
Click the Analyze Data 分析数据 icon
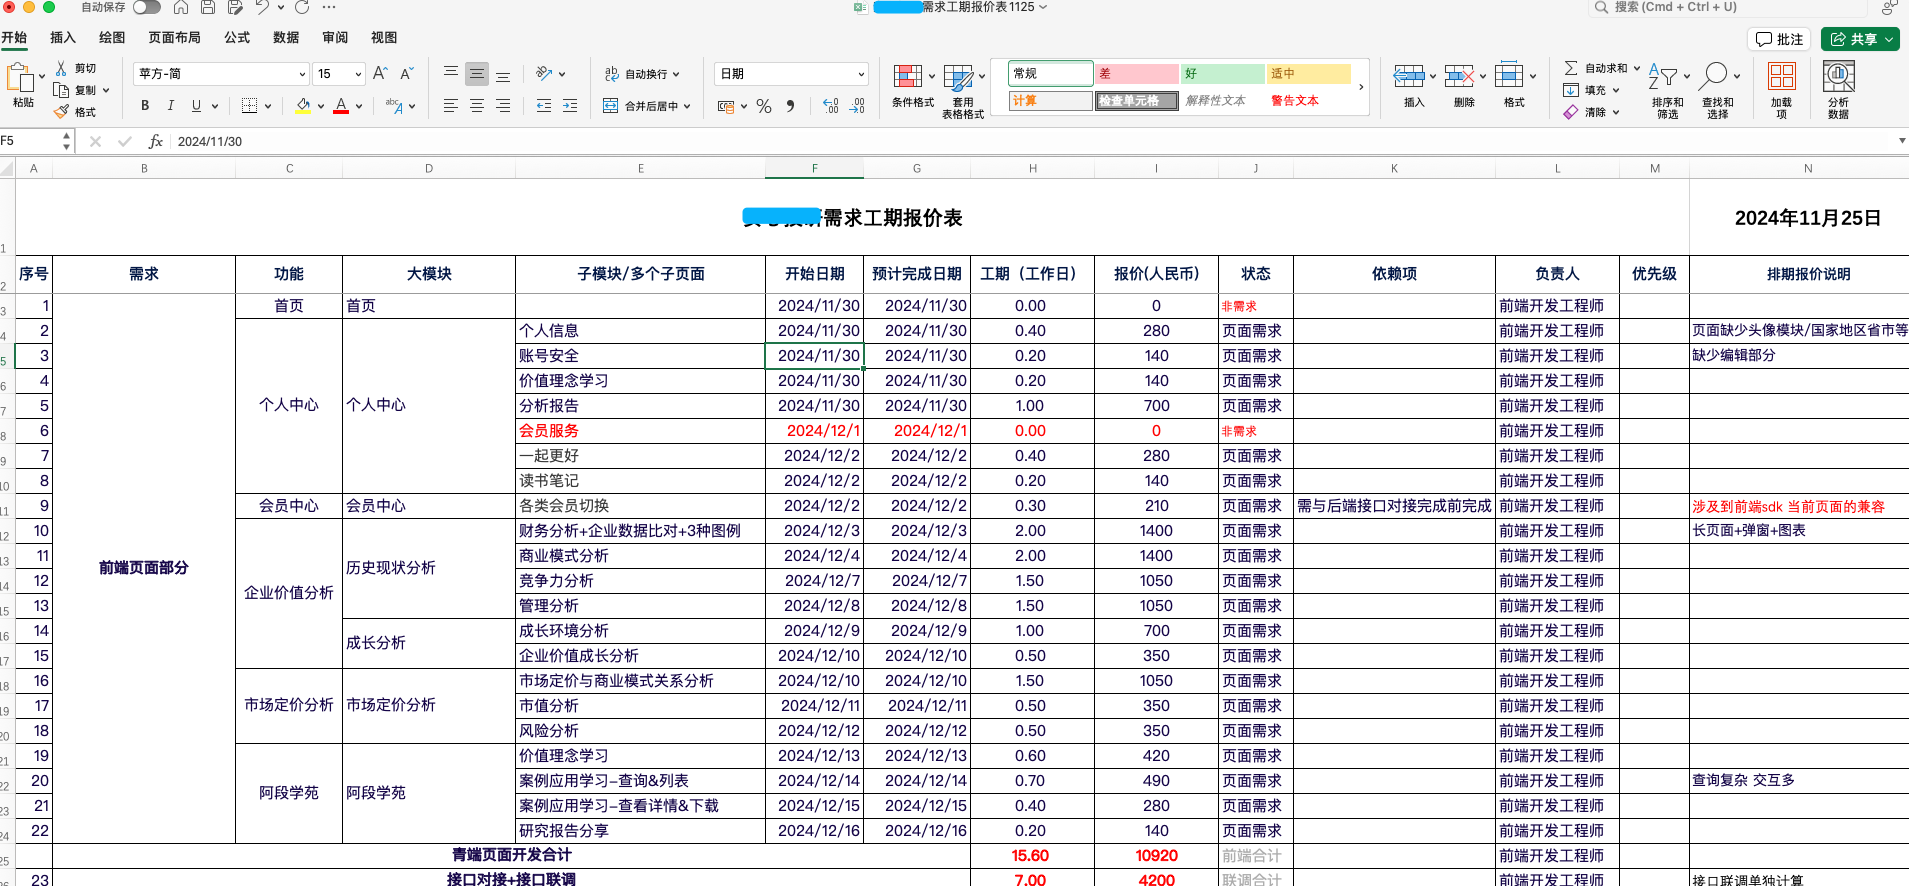(1839, 77)
